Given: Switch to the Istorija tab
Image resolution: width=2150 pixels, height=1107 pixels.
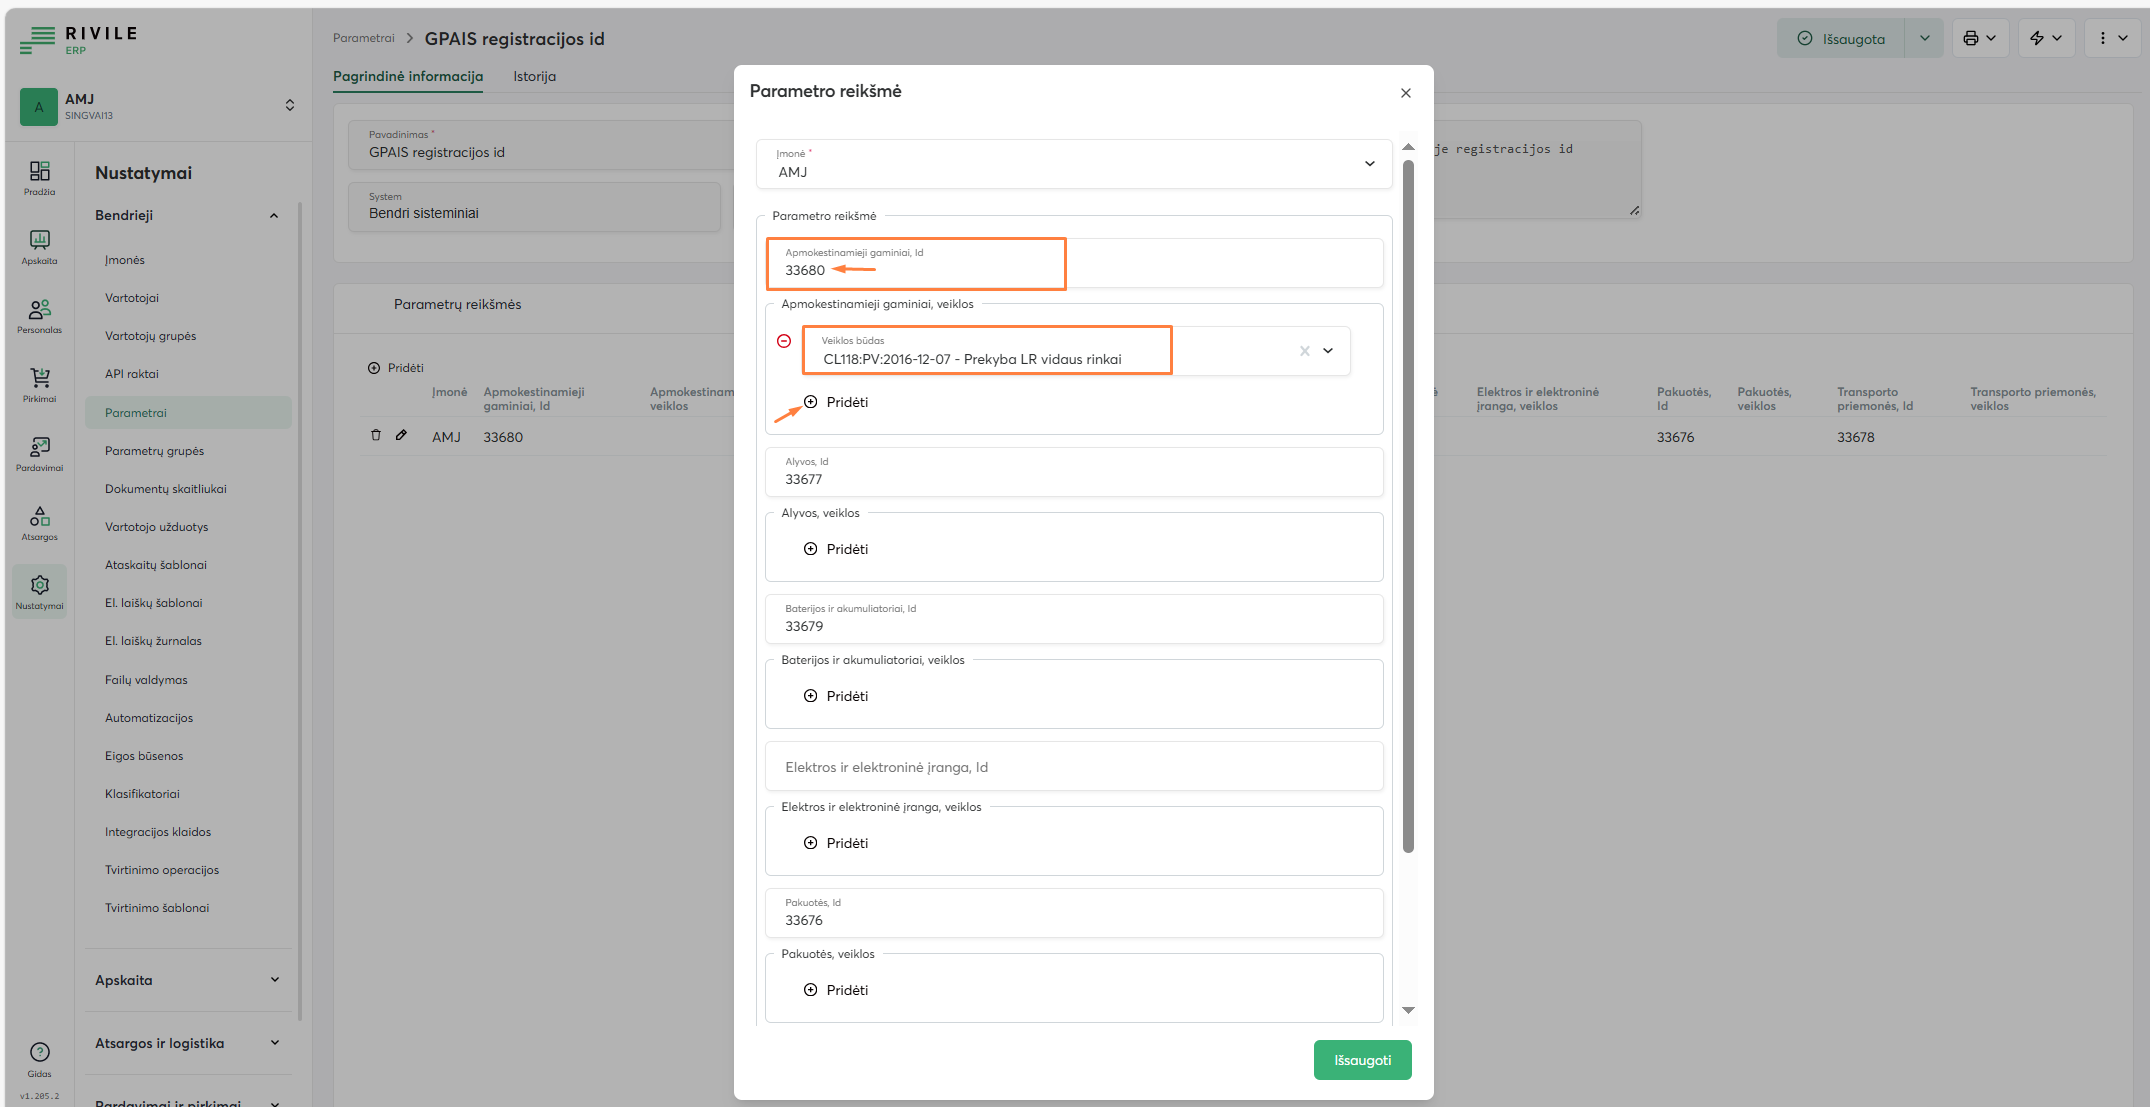Looking at the screenshot, I should click(534, 77).
